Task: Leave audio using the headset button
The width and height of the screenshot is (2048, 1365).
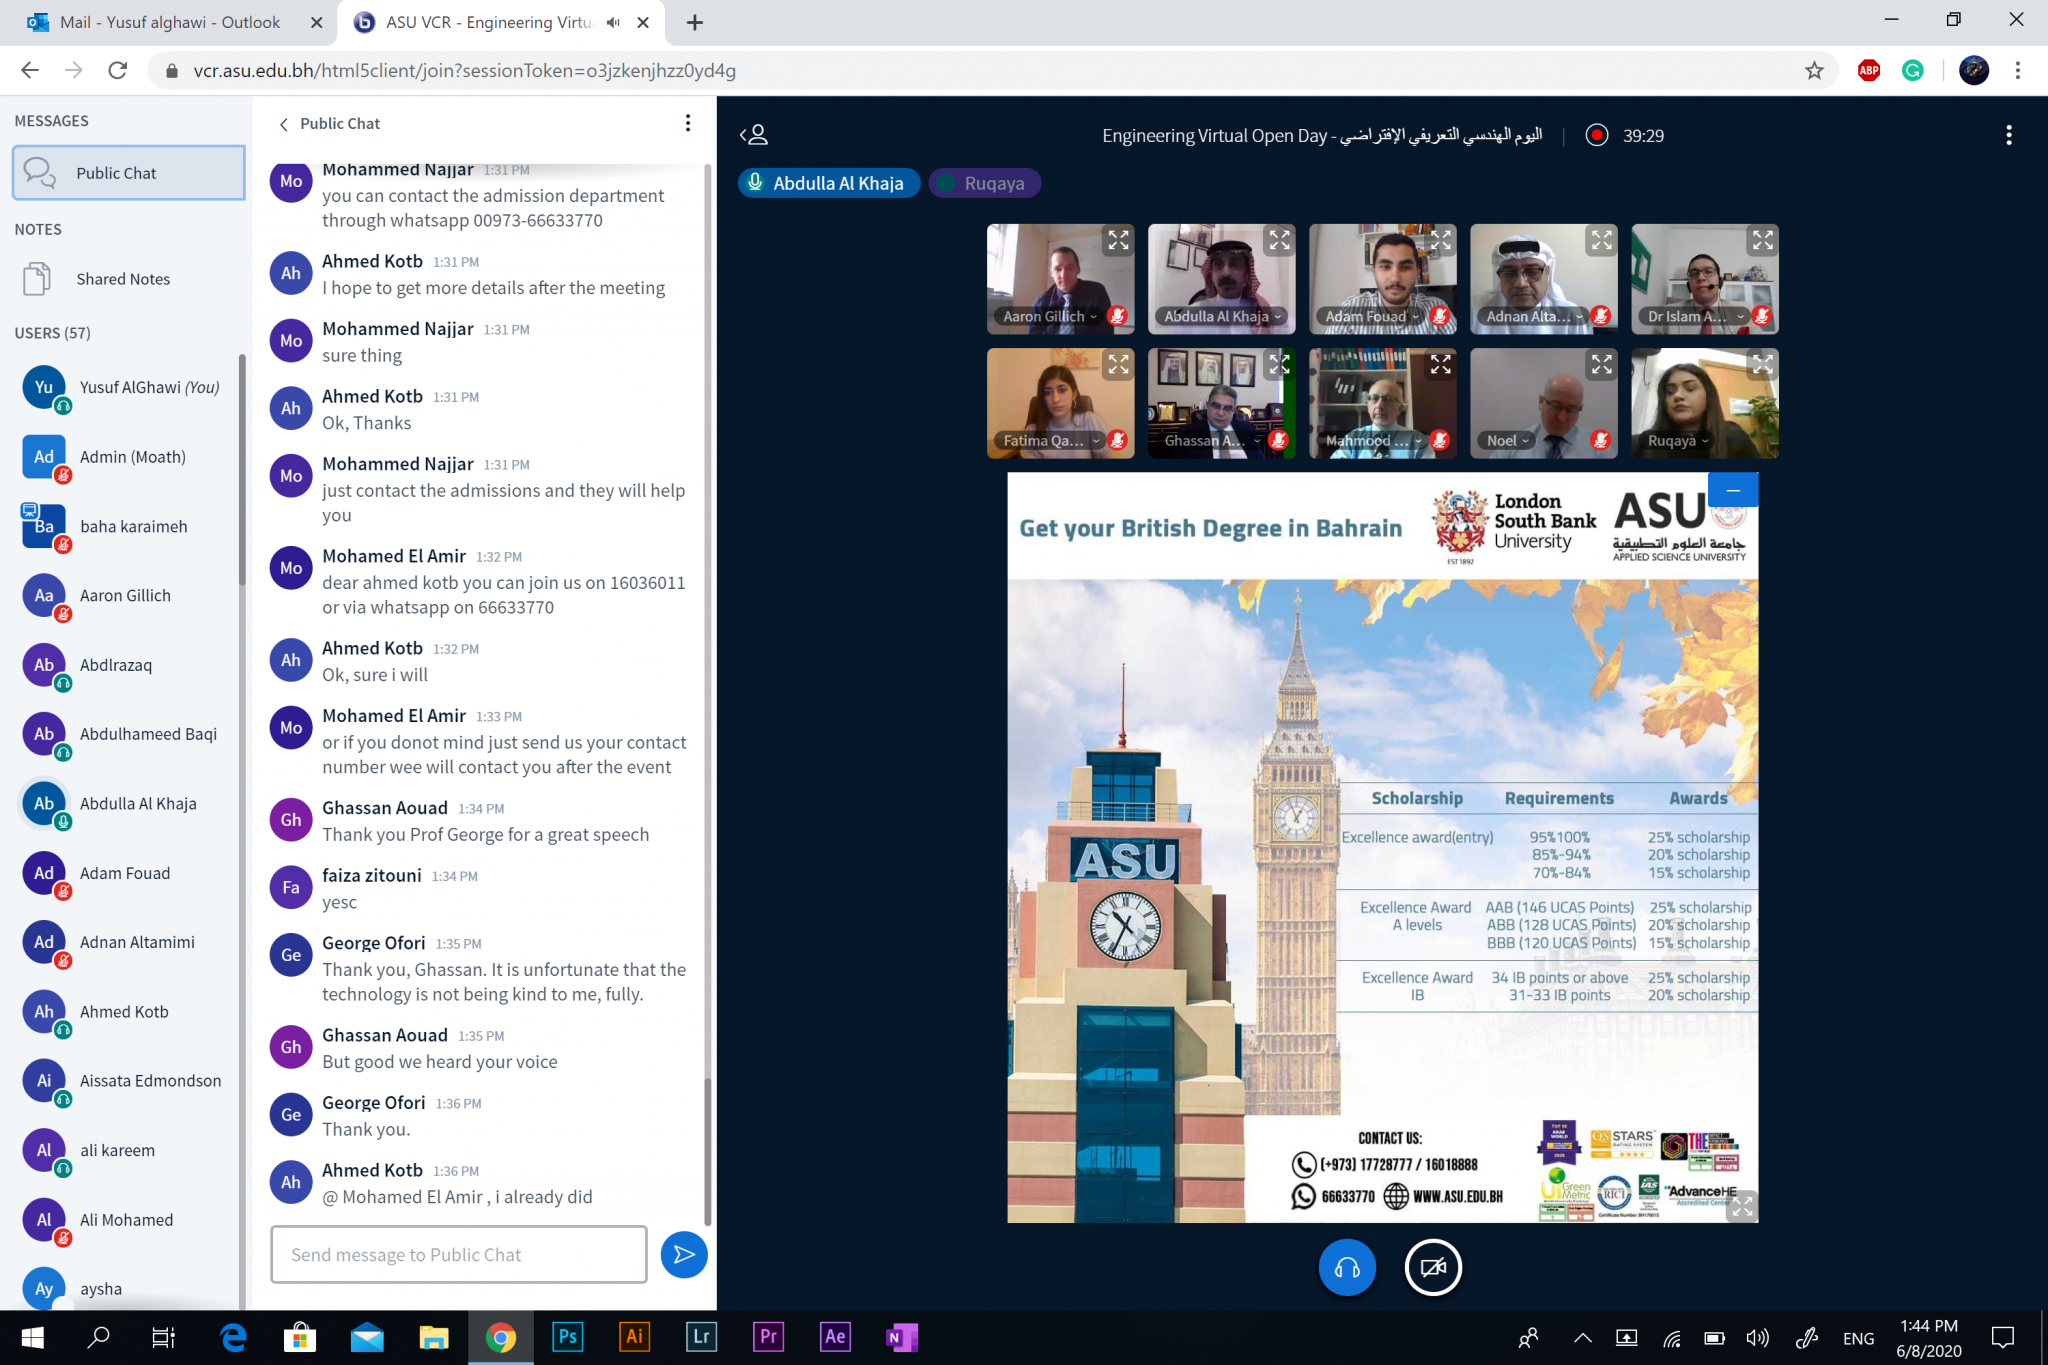Action: tap(1347, 1267)
